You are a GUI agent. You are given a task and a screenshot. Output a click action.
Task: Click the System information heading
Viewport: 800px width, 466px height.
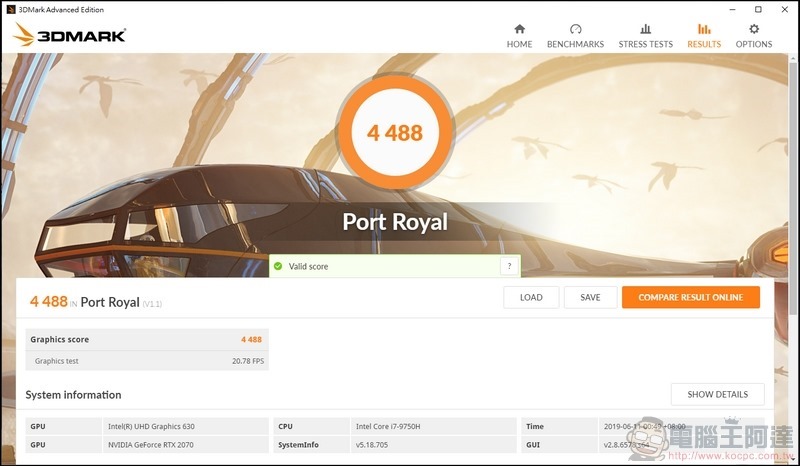73,395
